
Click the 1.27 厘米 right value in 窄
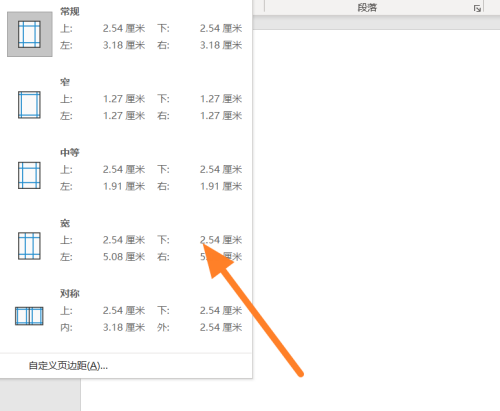pyautogui.click(x=221, y=116)
